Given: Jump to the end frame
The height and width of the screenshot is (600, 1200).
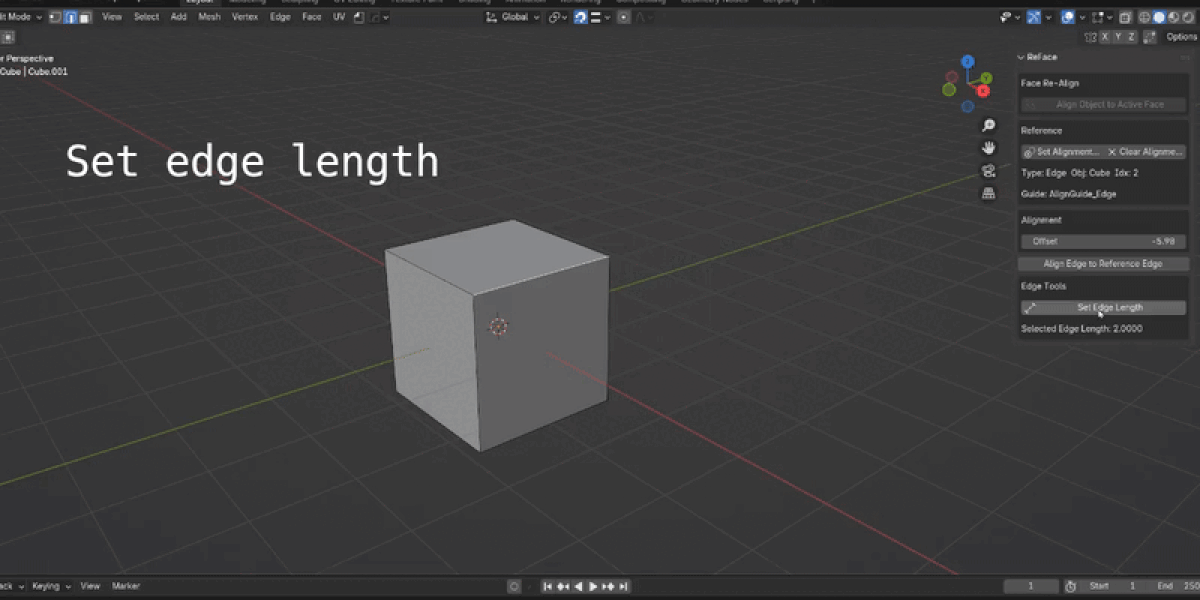Looking at the screenshot, I should (x=623, y=586).
